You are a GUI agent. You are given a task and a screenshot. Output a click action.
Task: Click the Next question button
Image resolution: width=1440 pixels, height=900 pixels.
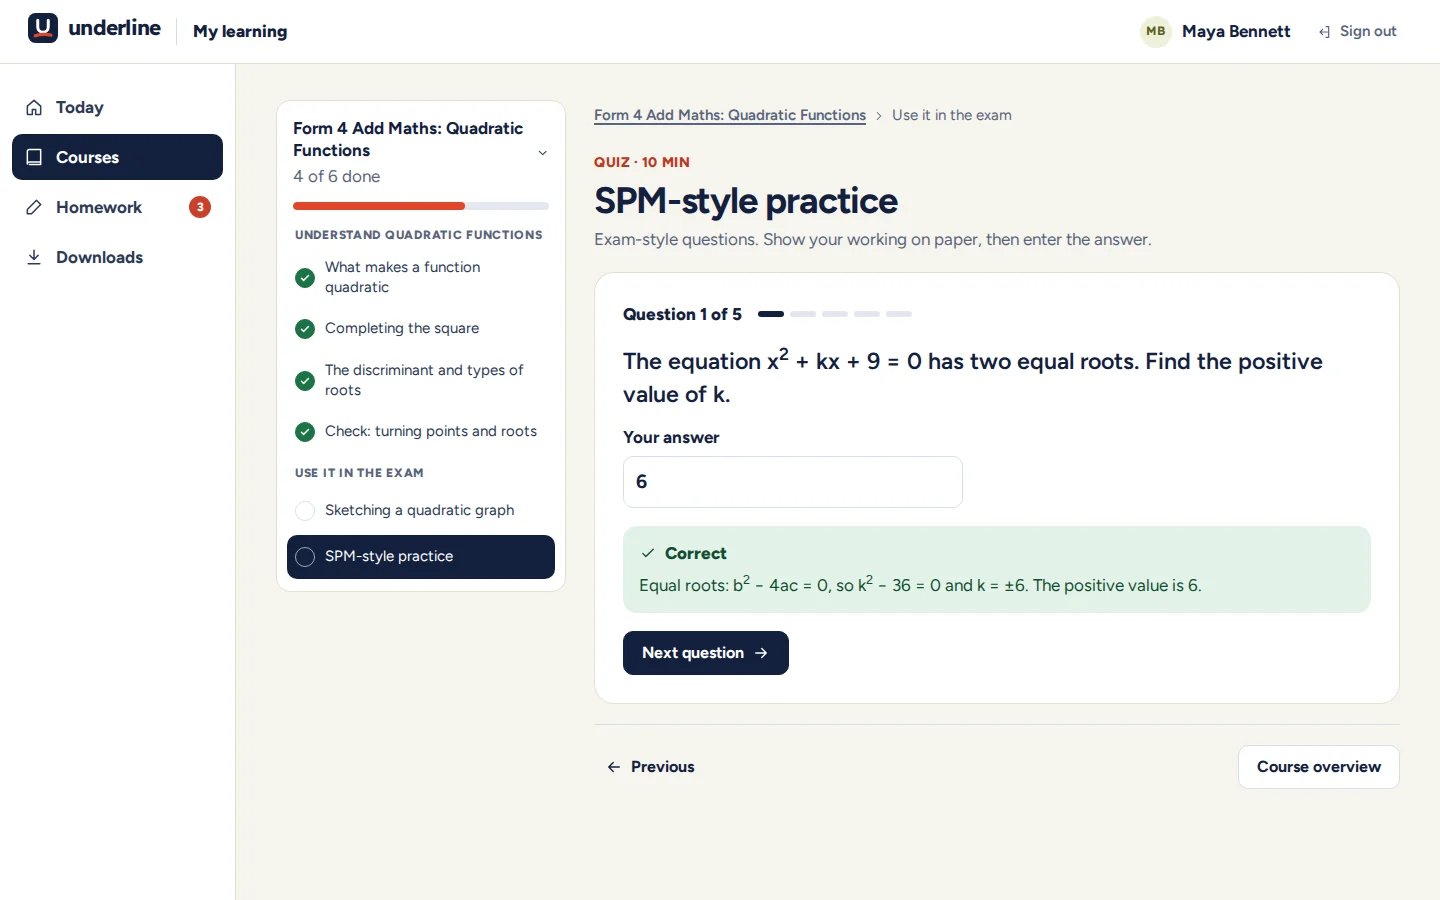[x=706, y=653]
